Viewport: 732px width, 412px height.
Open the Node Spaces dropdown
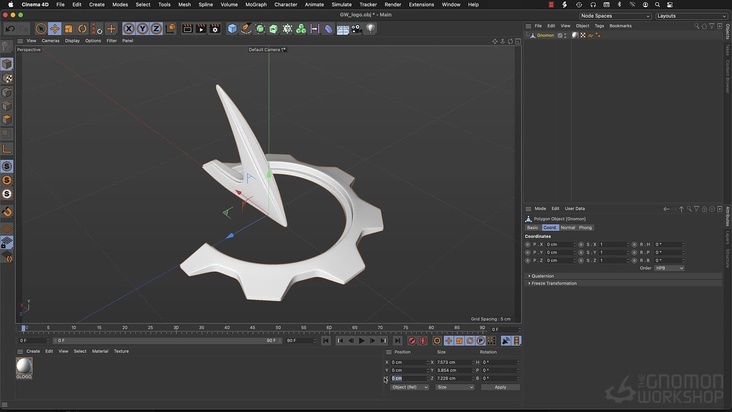pos(615,16)
